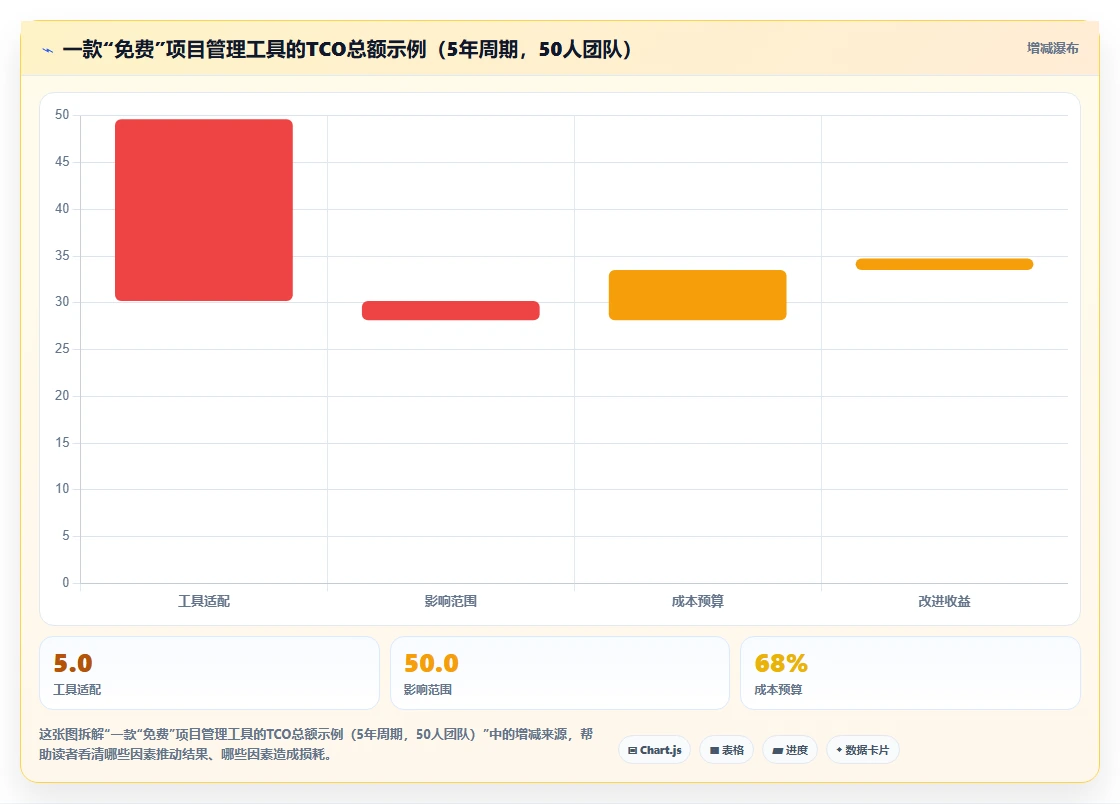Click the thin orange 改进收益 bar

(944, 264)
